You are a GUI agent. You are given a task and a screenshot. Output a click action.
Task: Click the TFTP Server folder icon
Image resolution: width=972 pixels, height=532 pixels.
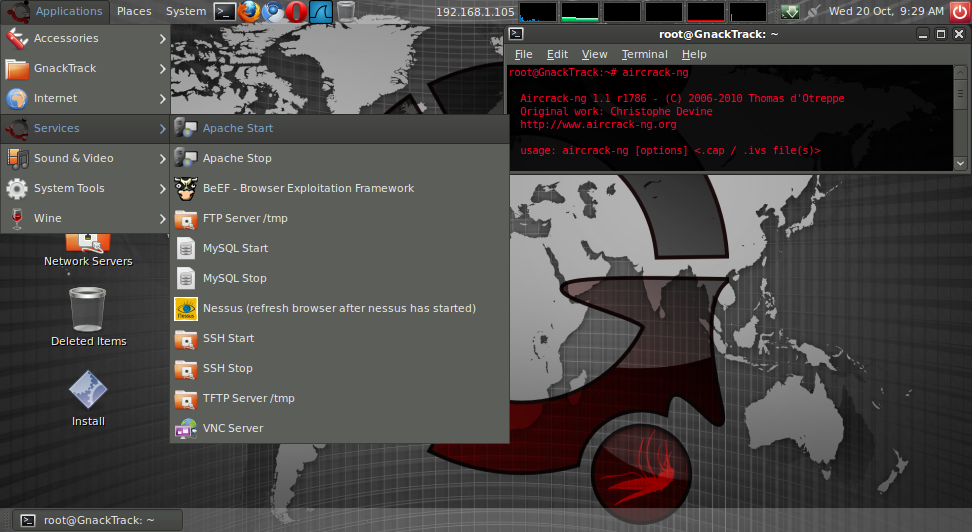[185, 398]
